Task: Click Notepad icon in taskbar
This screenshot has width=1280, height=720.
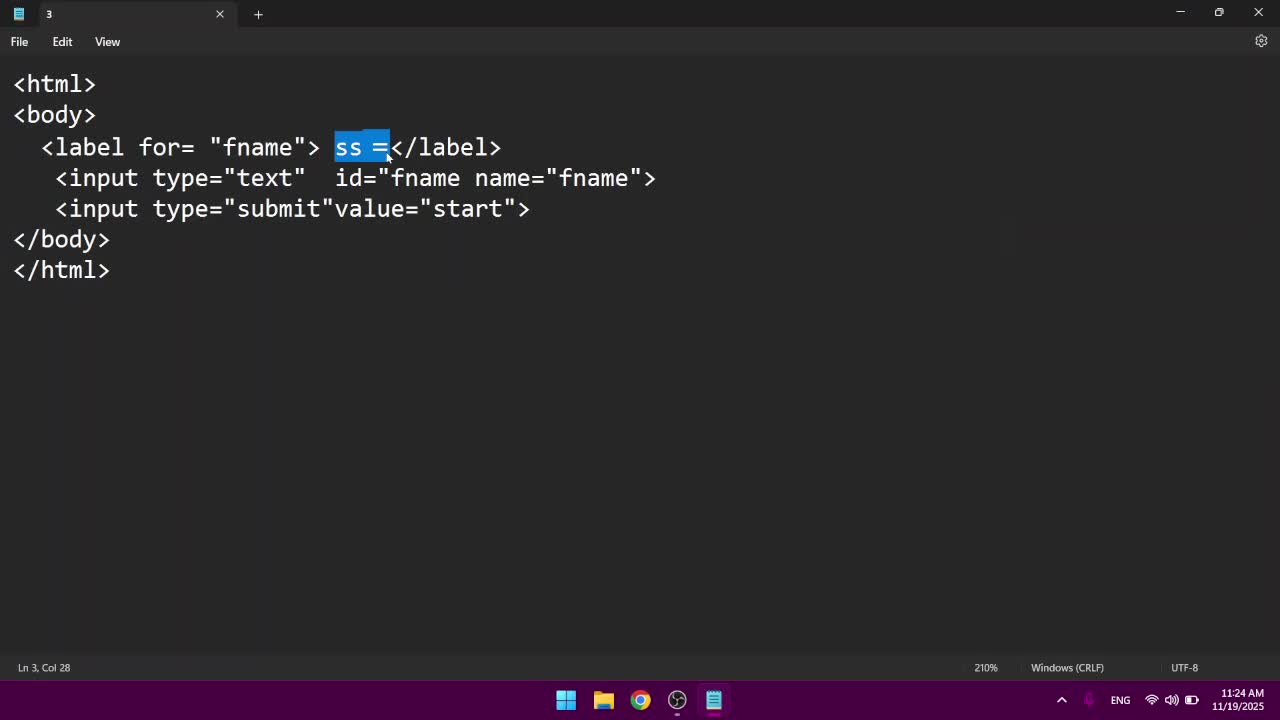Action: click(x=714, y=700)
